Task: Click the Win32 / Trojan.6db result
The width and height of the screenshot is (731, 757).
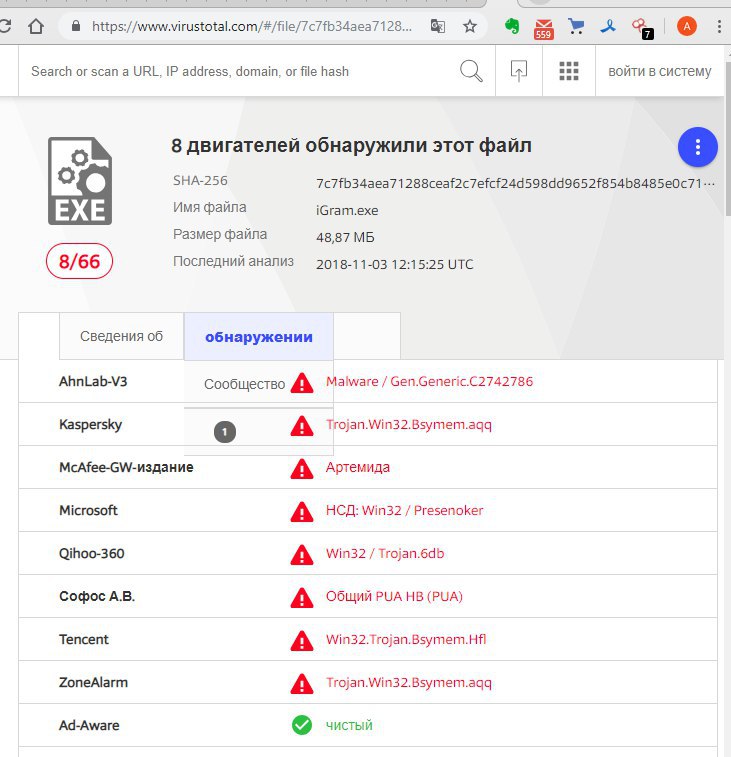Action: (385, 553)
